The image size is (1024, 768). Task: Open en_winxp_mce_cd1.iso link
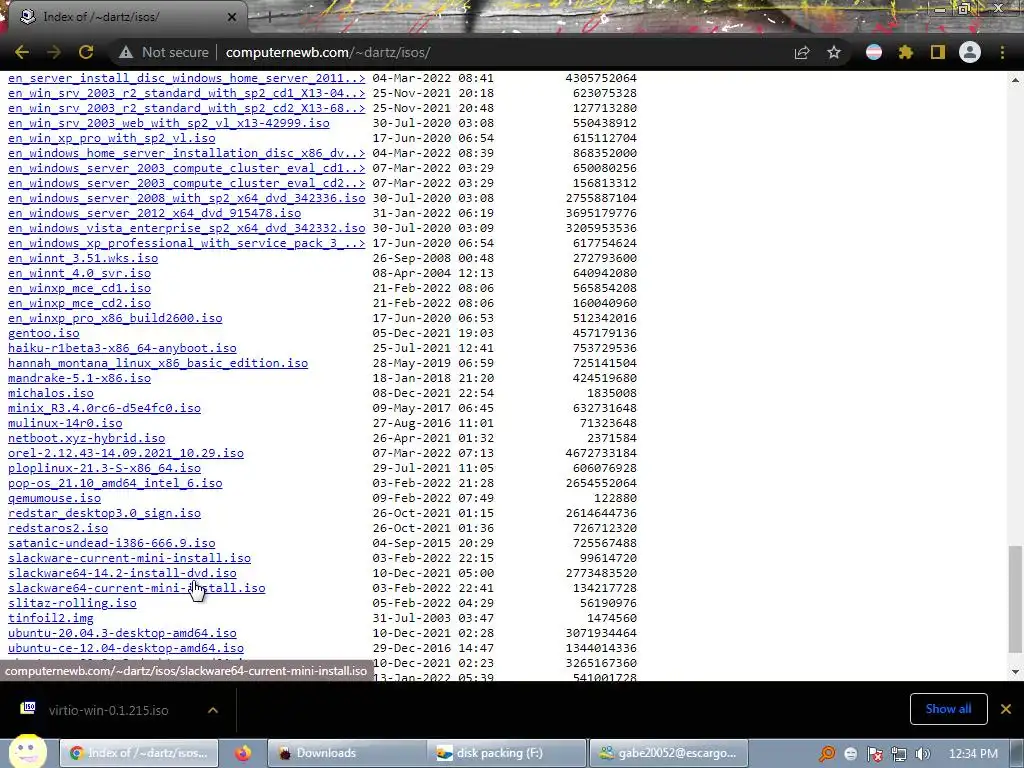79,288
